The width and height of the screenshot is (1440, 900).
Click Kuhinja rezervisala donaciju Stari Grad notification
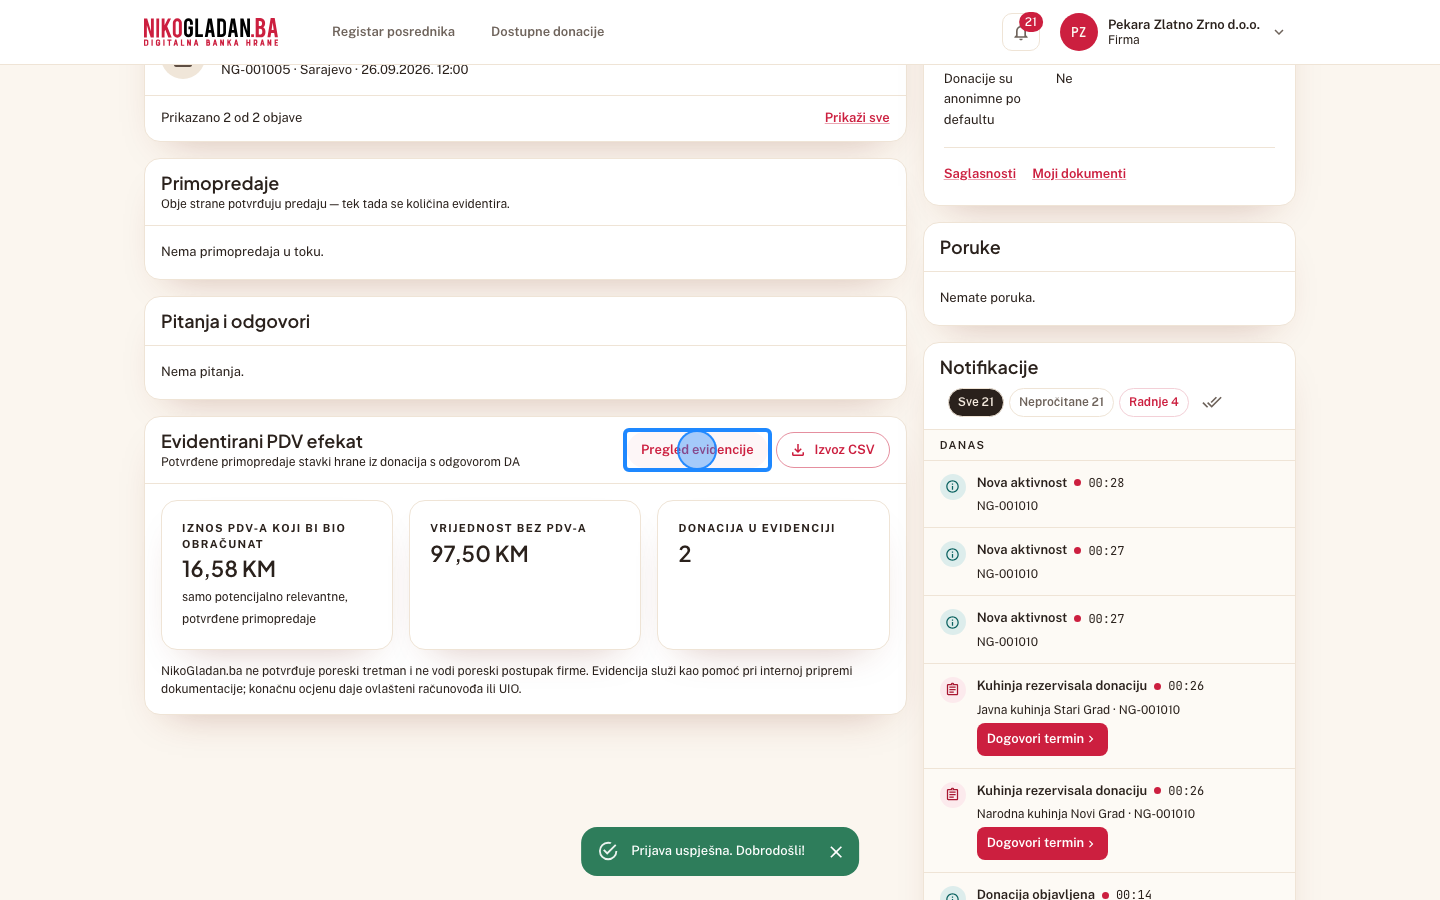tap(1109, 716)
